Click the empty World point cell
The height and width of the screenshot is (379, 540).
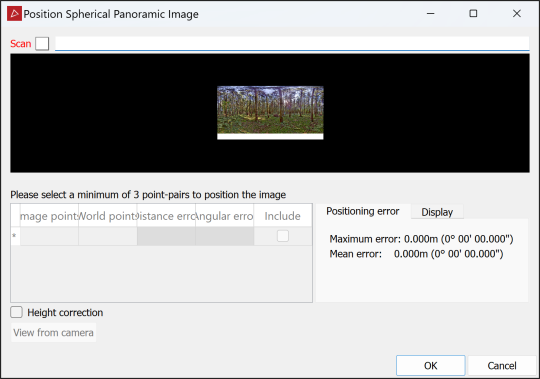click(108, 236)
